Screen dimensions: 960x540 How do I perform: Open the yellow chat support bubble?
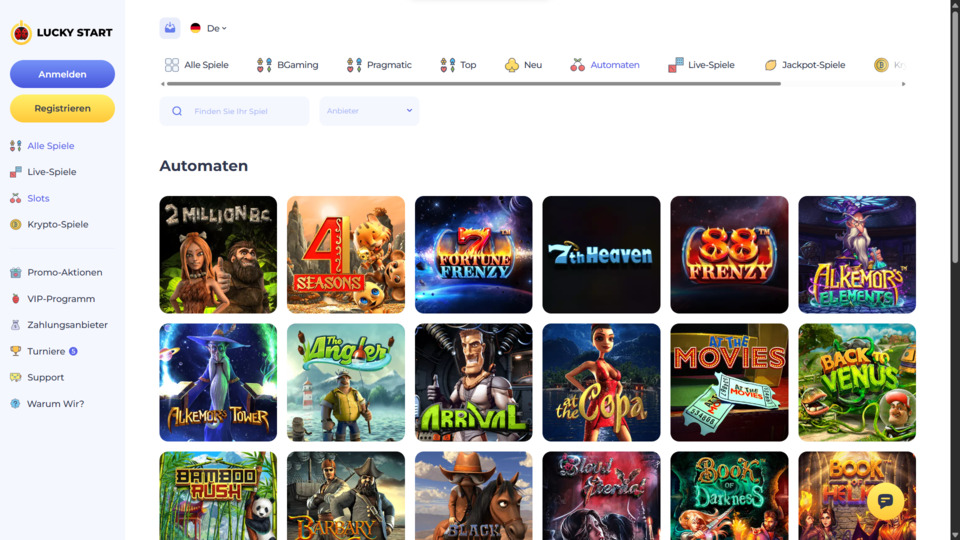coord(885,501)
